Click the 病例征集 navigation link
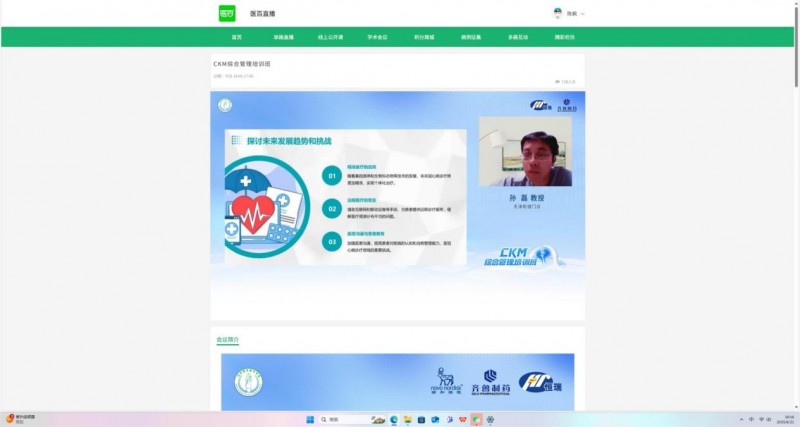Screen dimensions: 800x427 pos(471,37)
